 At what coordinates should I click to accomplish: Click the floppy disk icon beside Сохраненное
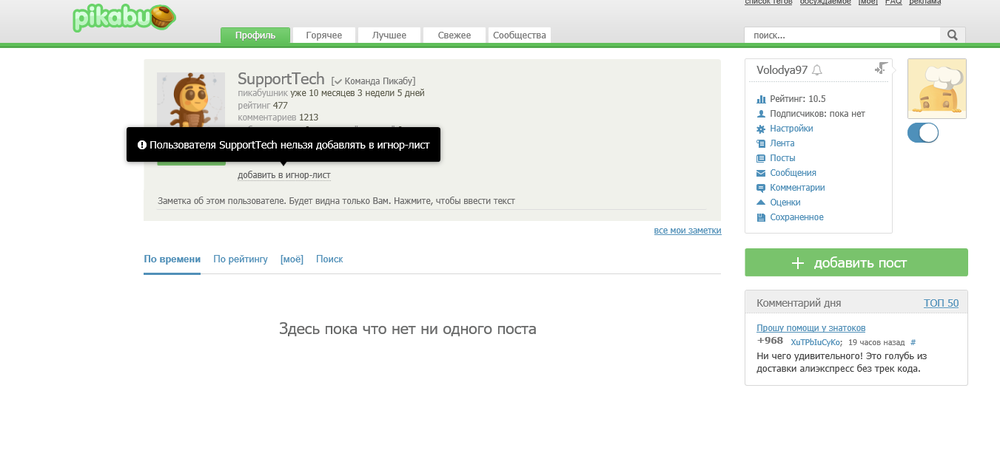click(x=760, y=217)
